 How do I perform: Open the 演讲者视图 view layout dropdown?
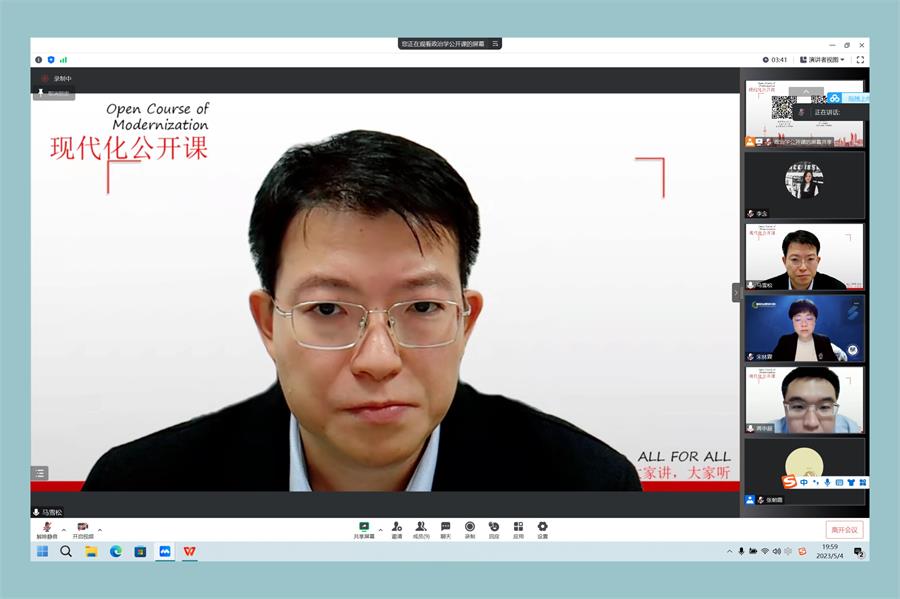(x=823, y=60)
